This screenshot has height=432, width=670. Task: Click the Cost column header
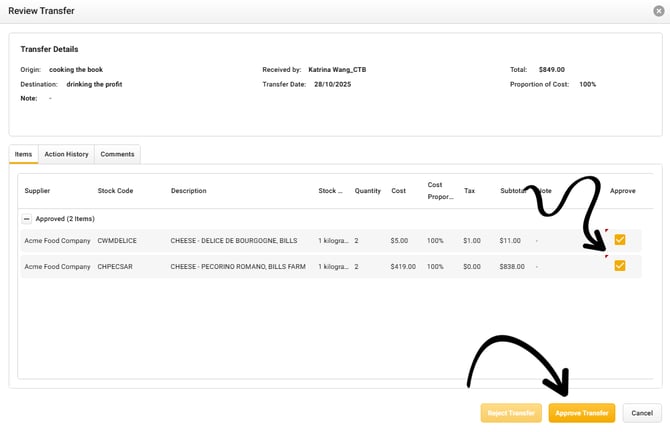pyautogui.click(x=398, y=191)
